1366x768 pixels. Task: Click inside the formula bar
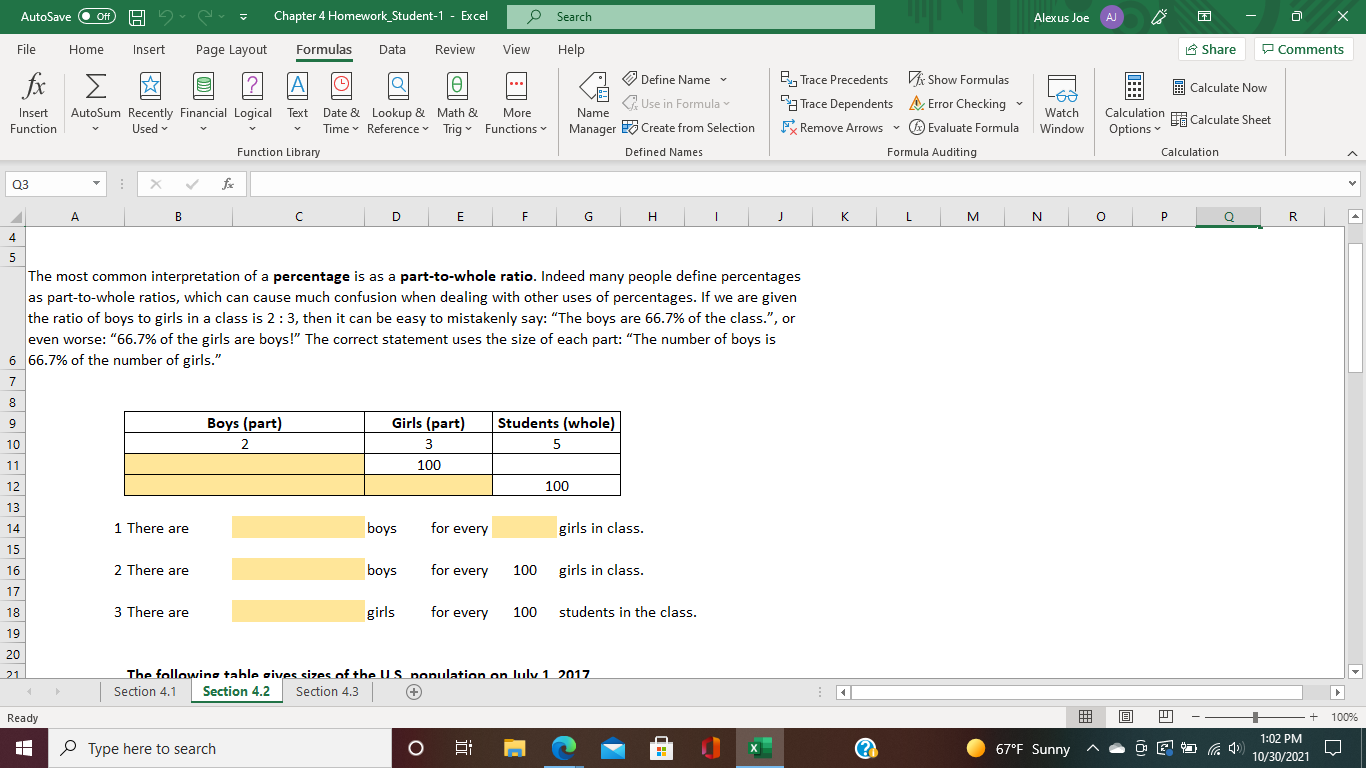click(700, 183)
